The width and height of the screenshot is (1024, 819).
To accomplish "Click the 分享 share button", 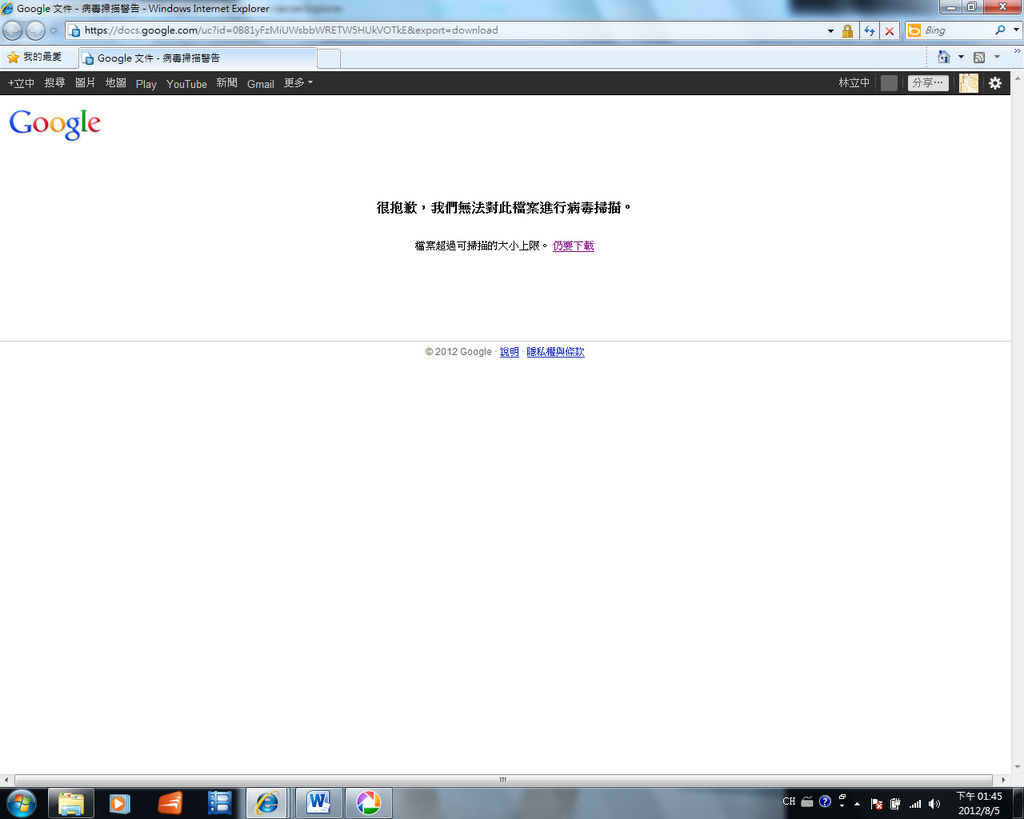I will (928, 83).
